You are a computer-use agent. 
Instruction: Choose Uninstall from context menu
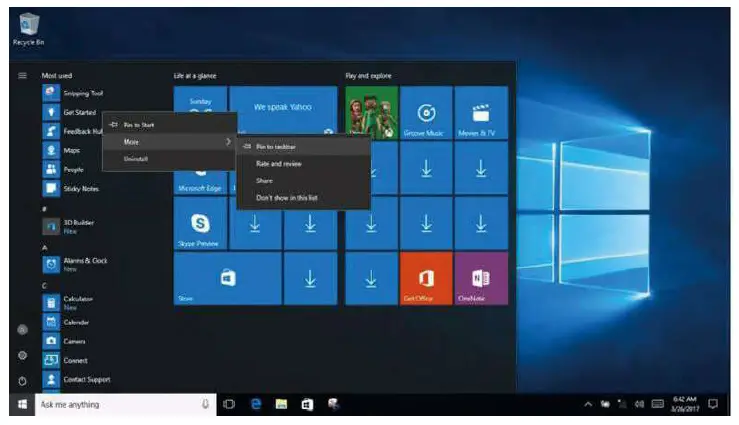pos(170,159)
